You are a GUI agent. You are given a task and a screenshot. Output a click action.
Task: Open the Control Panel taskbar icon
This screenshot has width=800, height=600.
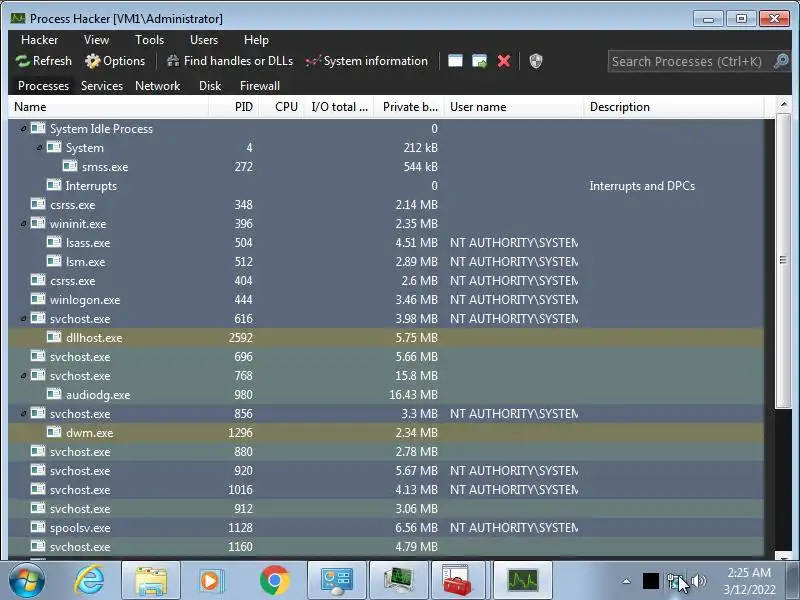[x=336, y=581]
